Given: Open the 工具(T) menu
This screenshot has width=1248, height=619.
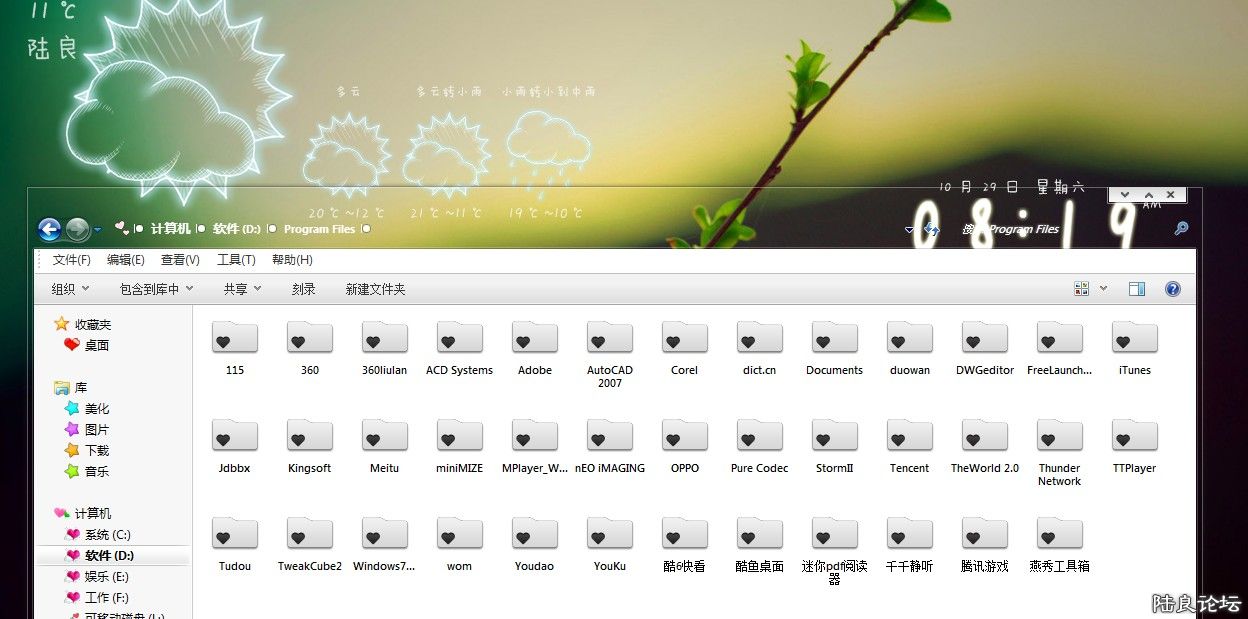Looking at the screenshot, I should pos(236,260).
